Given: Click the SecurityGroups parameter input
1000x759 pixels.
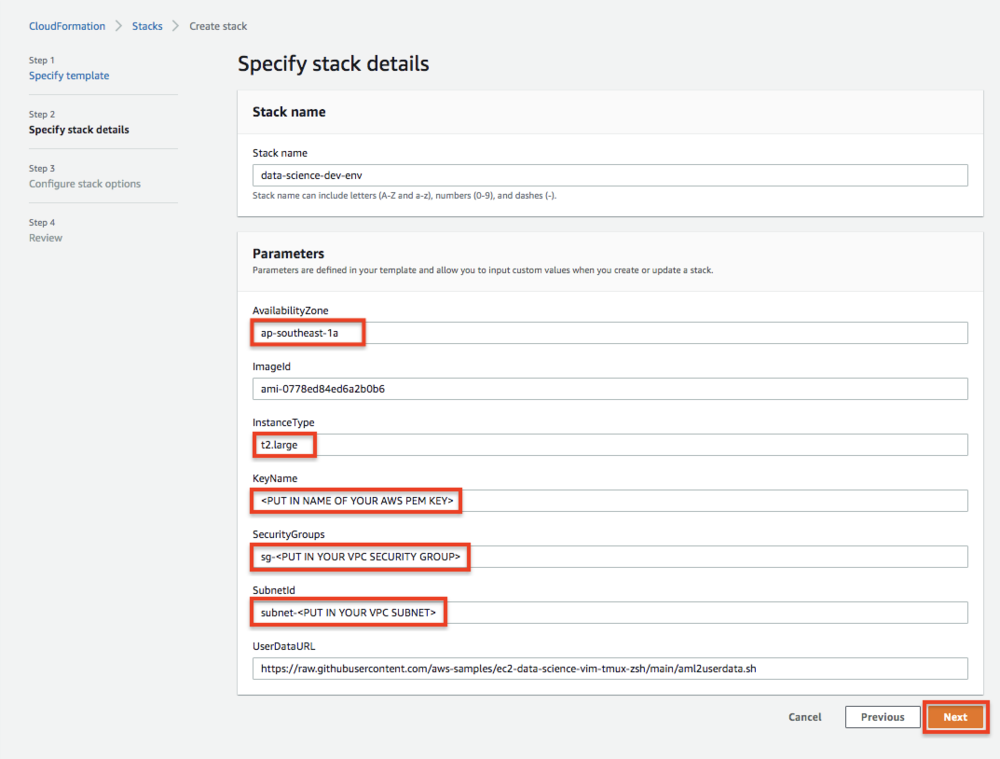Looking at the screenshot, I should (x=608, y=556).
